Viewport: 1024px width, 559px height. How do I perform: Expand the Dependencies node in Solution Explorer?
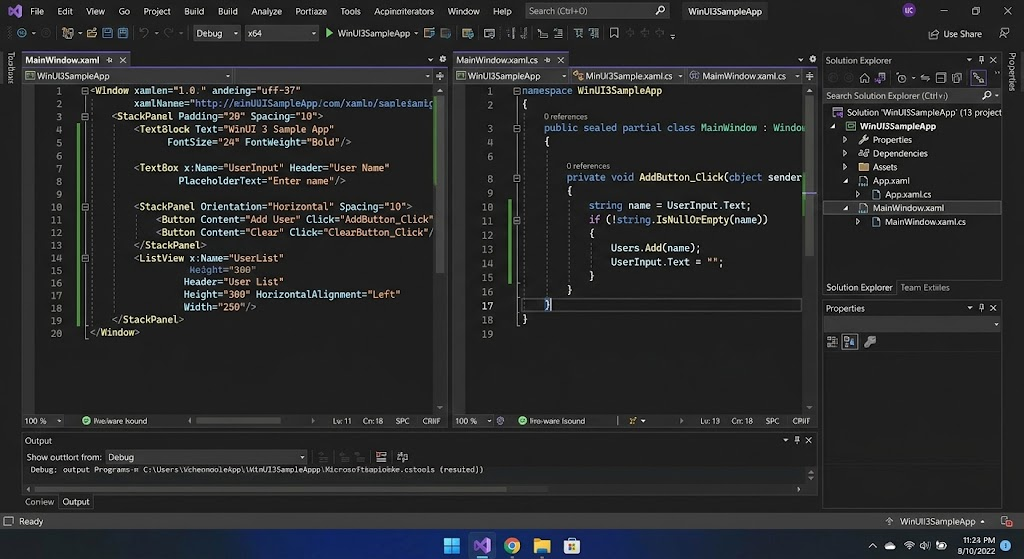tap(845, 153)
